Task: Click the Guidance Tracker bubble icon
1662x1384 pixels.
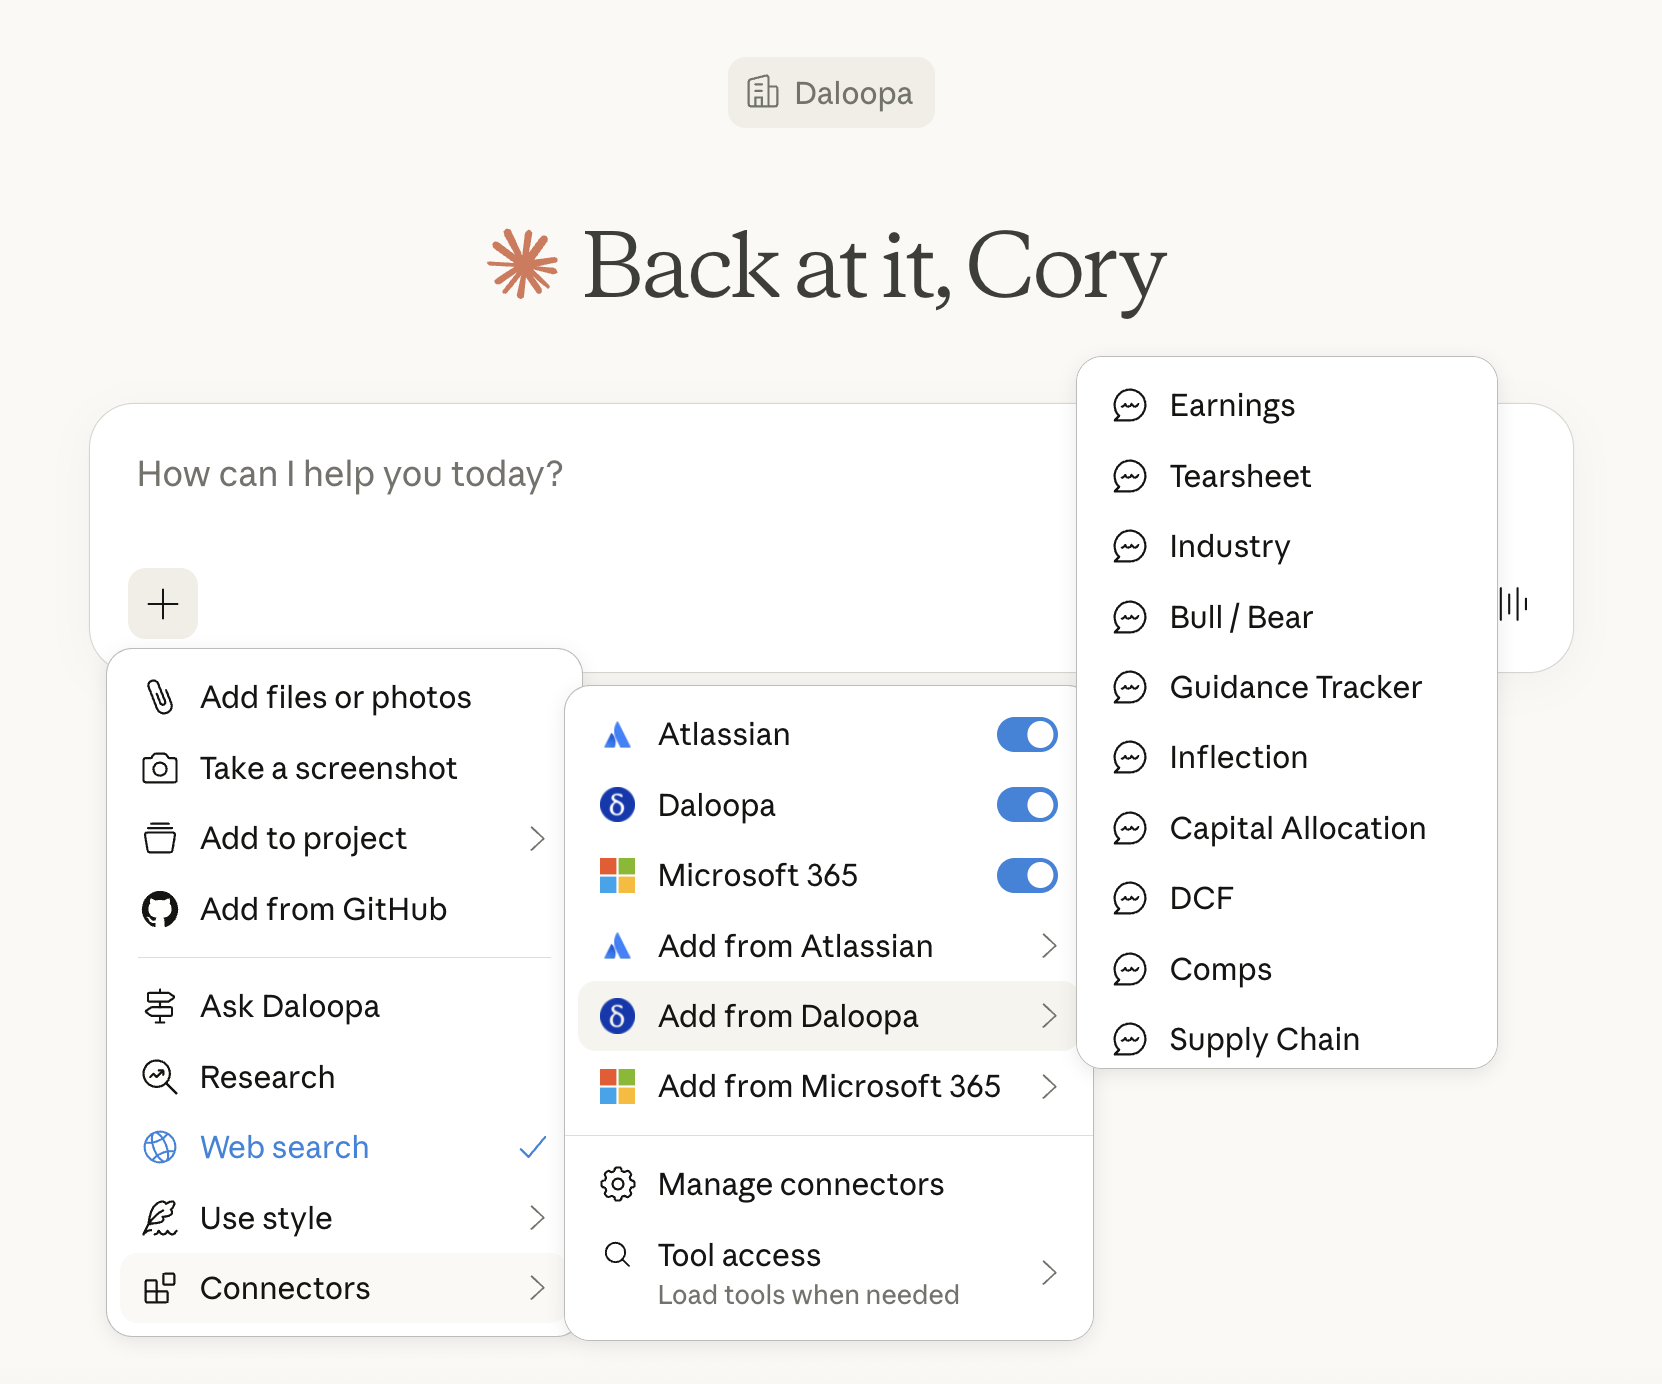Action: tap(1130, 687)
